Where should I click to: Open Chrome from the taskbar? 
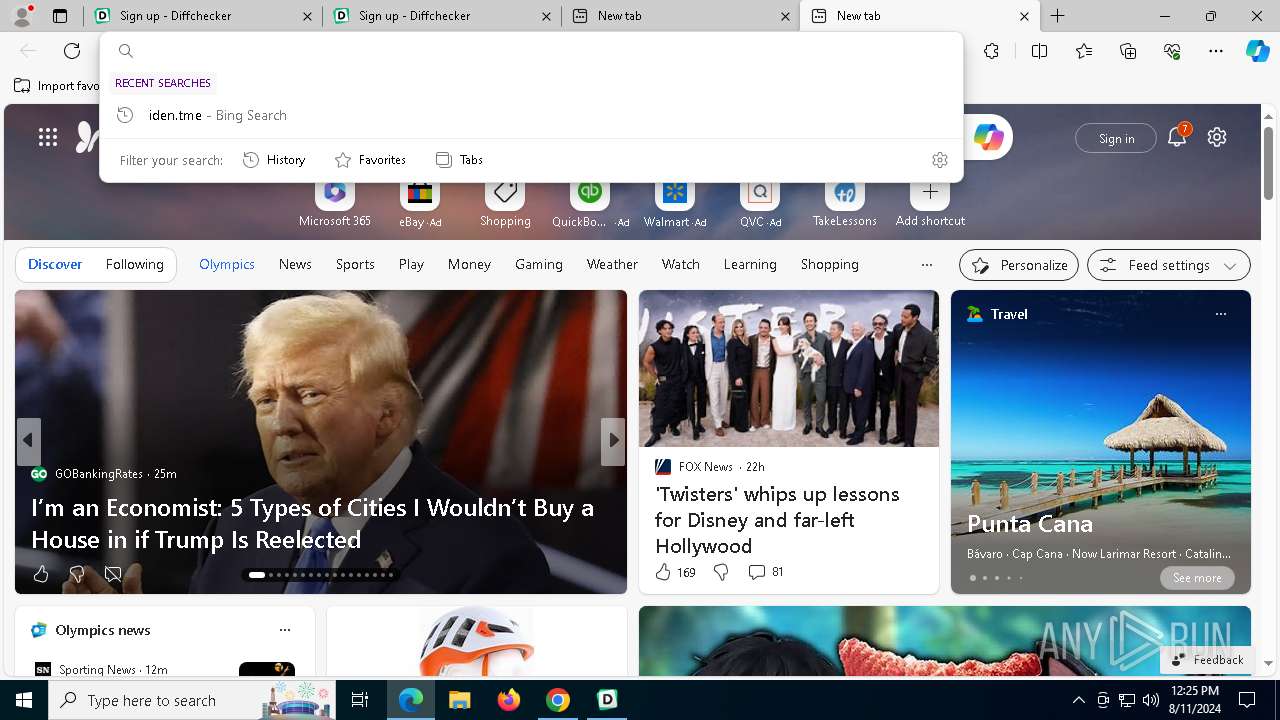click(558, 700)
